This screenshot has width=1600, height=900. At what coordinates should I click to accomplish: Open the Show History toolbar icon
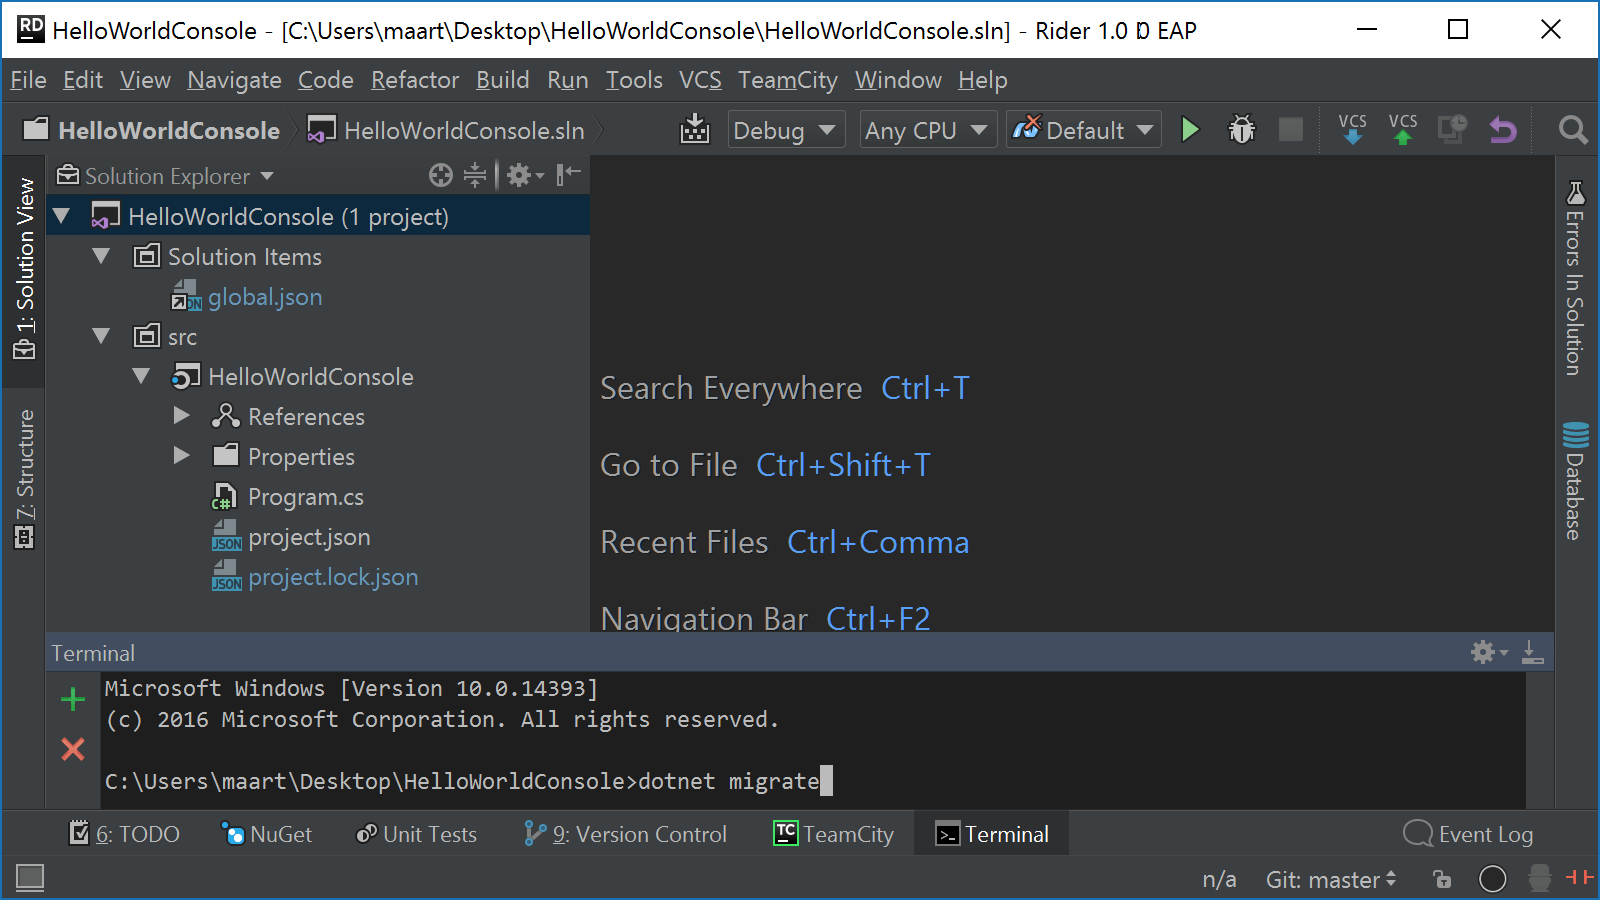point(1452,129)
